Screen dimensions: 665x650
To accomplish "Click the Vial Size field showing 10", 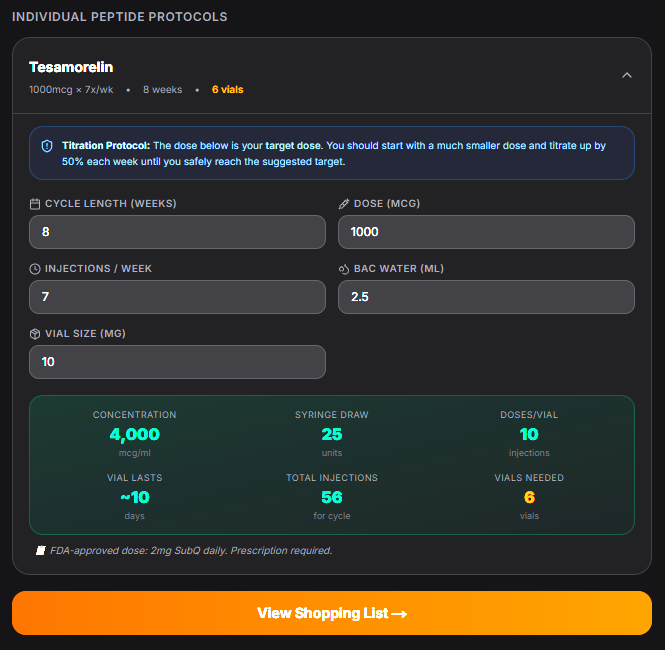I will [177, 362].
